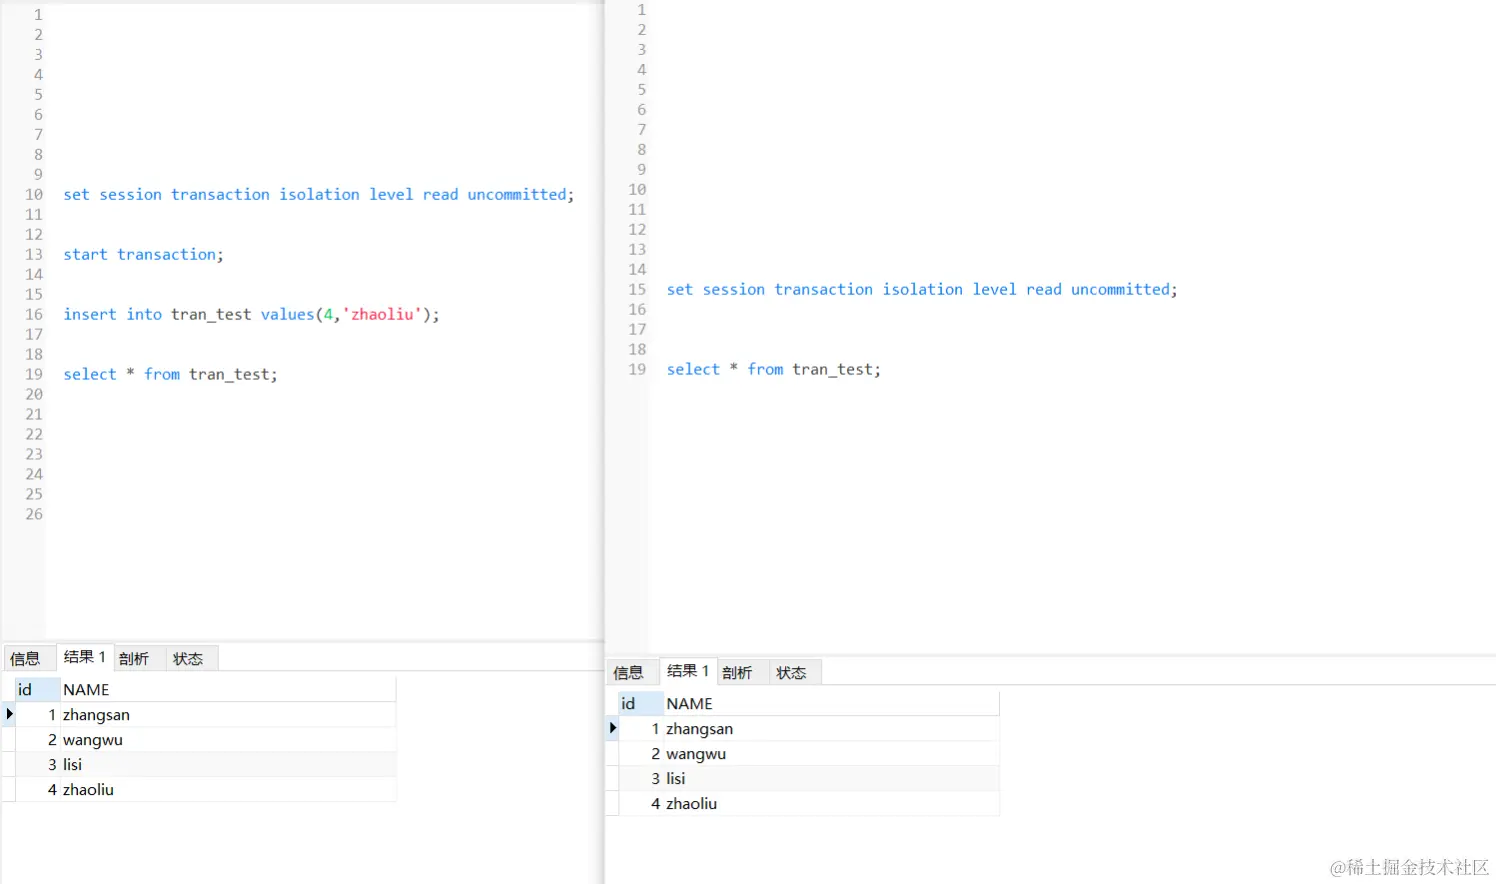Image resolution: width=1496 pixels, height=884 pixels.
Task: Click the row marker arrow beside zhangsan, left results
Action: pyautogui.click(x=9, y=715)
